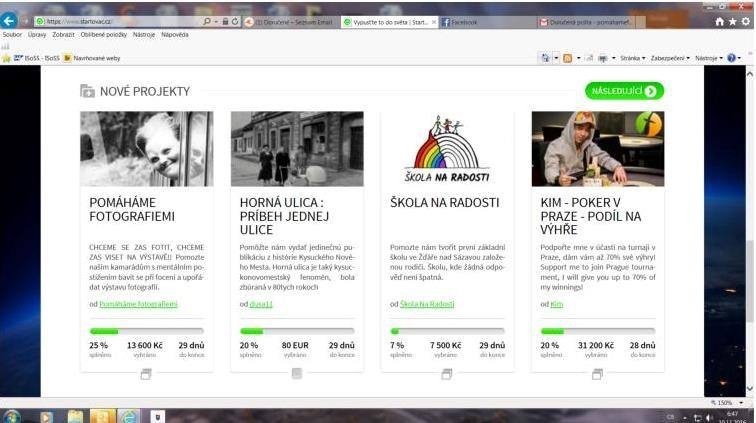
Task: Open browser Home page icon
Action: click(719, 22)
